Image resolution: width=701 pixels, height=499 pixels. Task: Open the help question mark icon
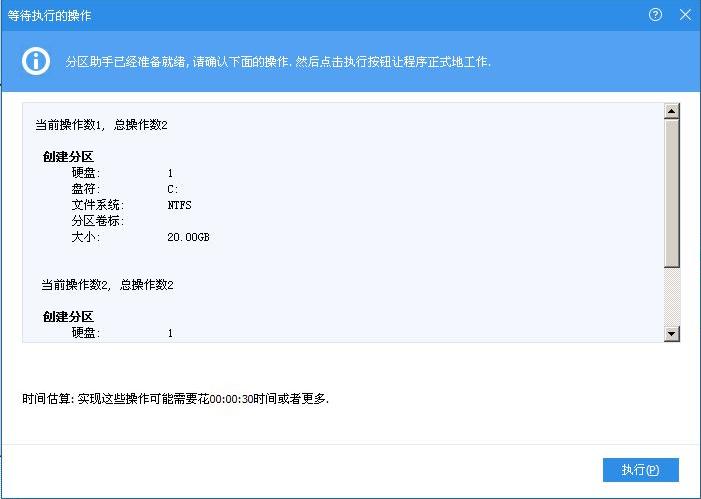[655, 15]
